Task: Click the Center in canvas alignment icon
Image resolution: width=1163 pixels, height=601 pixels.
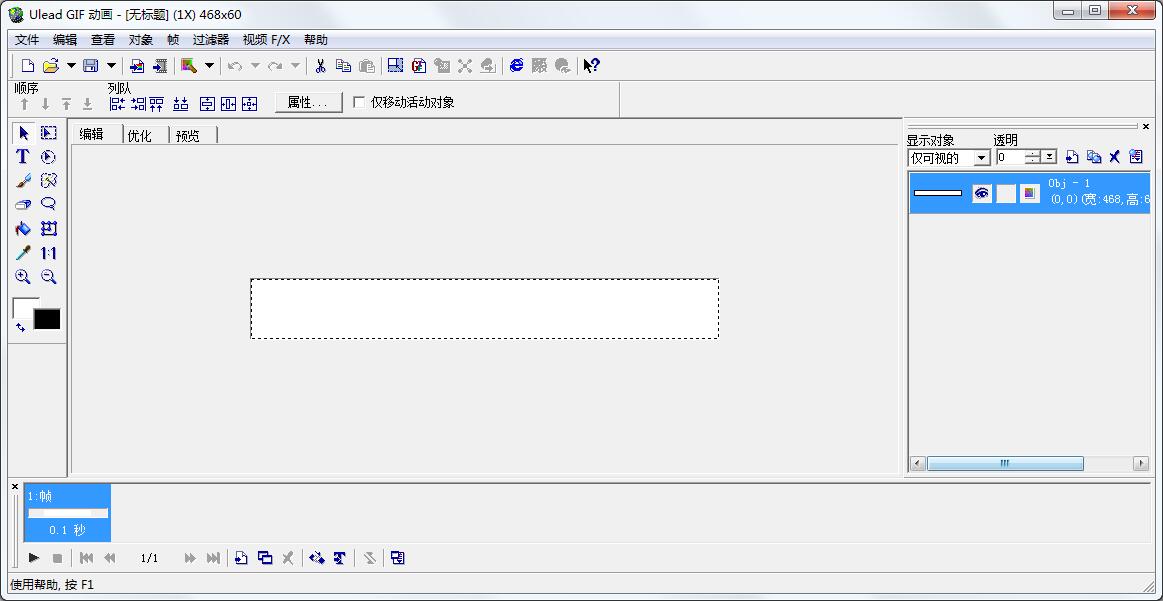Action: pos(249,104)
